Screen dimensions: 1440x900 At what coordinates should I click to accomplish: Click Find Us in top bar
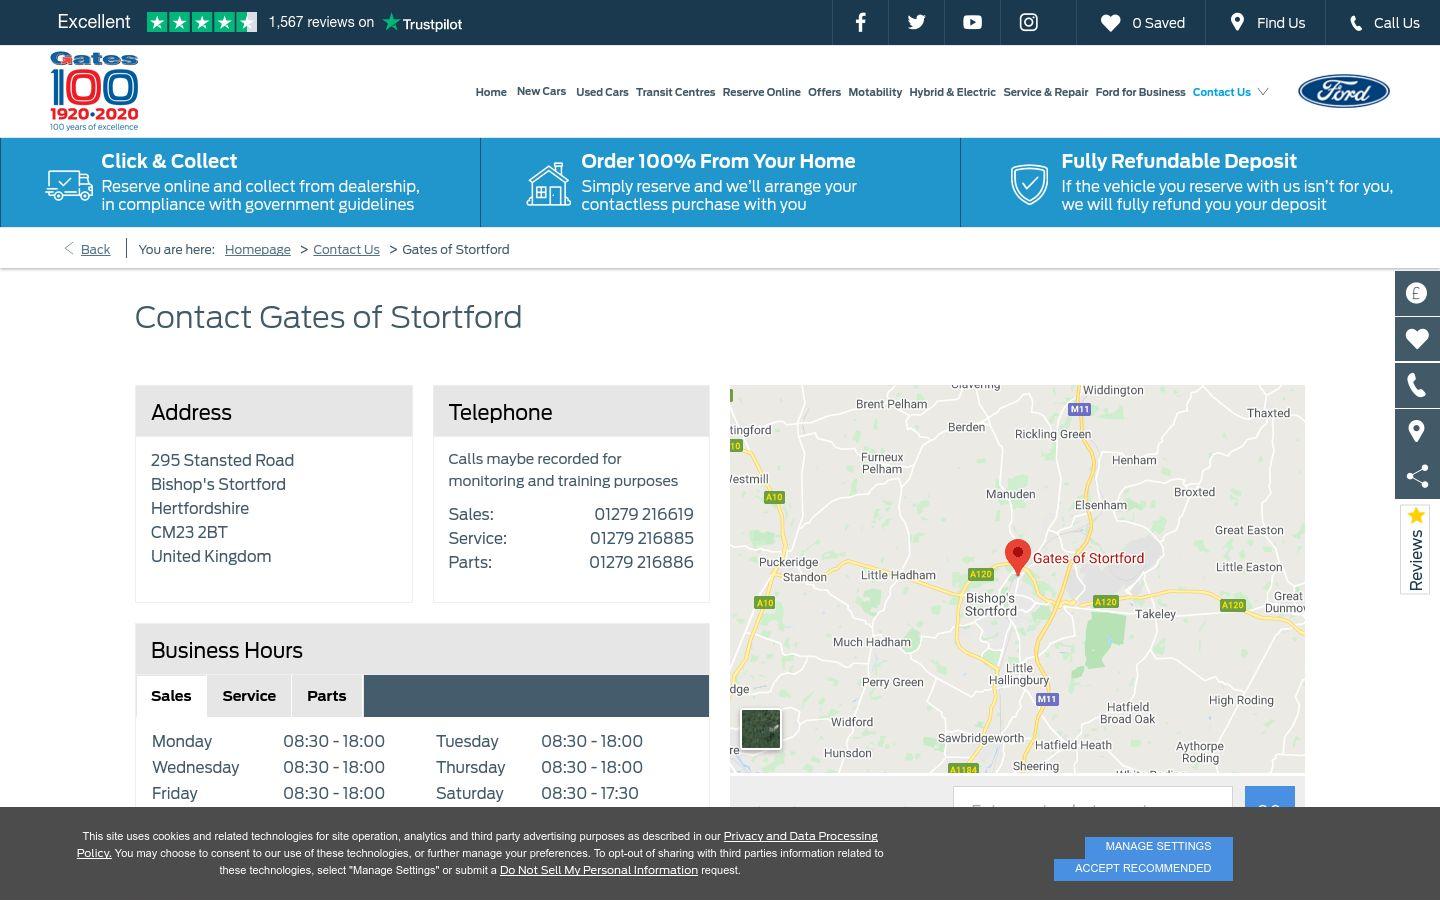1267,23
